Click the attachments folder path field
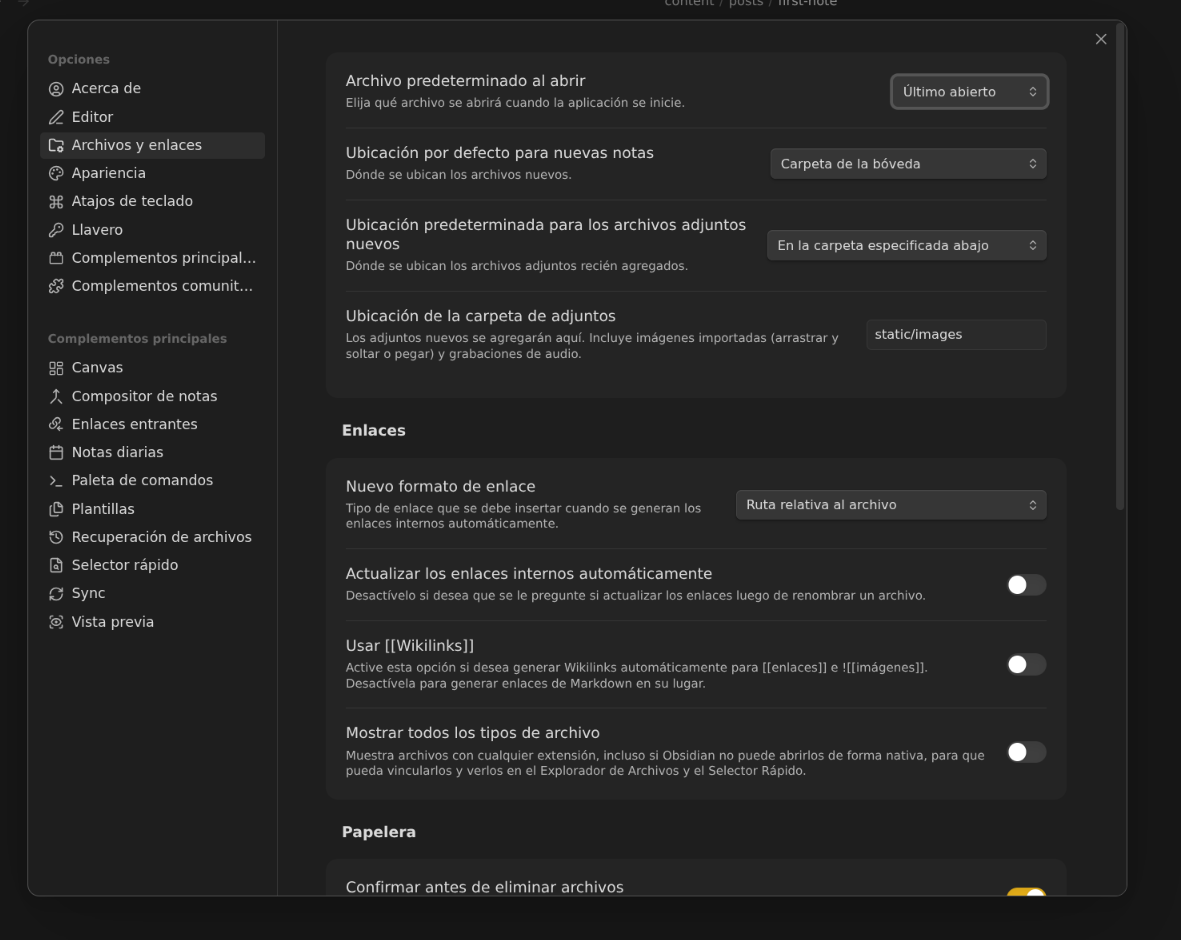The image size is (1181, 940). click(955, 335)
